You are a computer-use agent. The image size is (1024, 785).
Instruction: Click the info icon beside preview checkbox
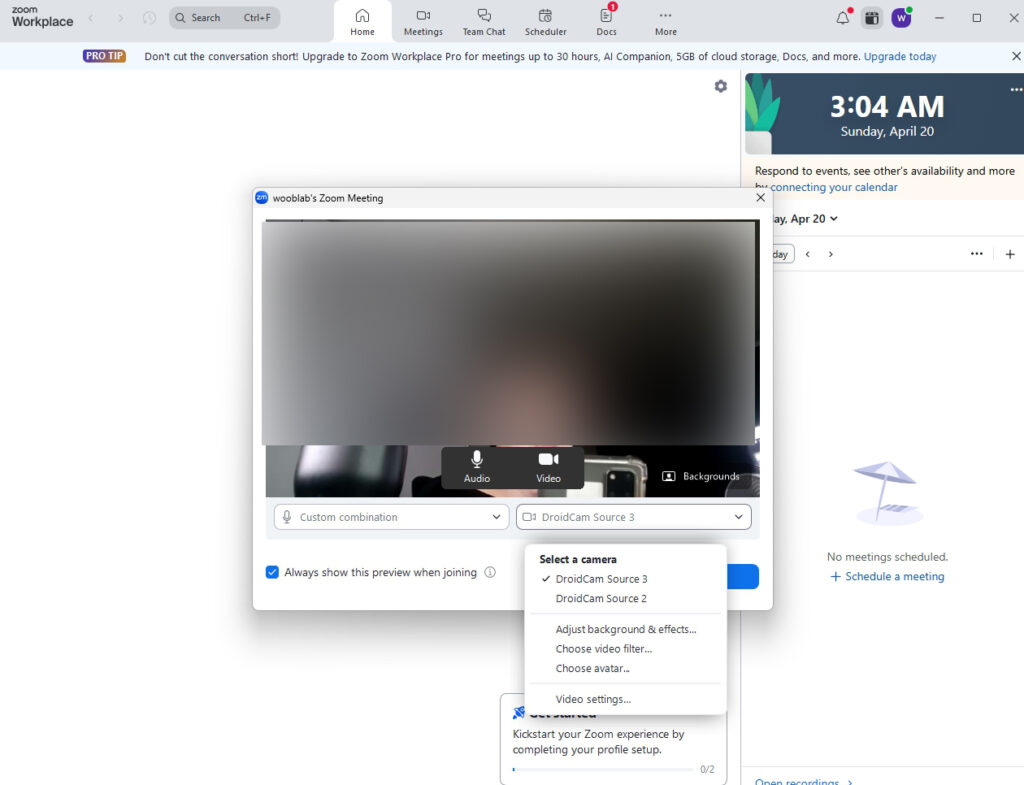pos(490,572)
